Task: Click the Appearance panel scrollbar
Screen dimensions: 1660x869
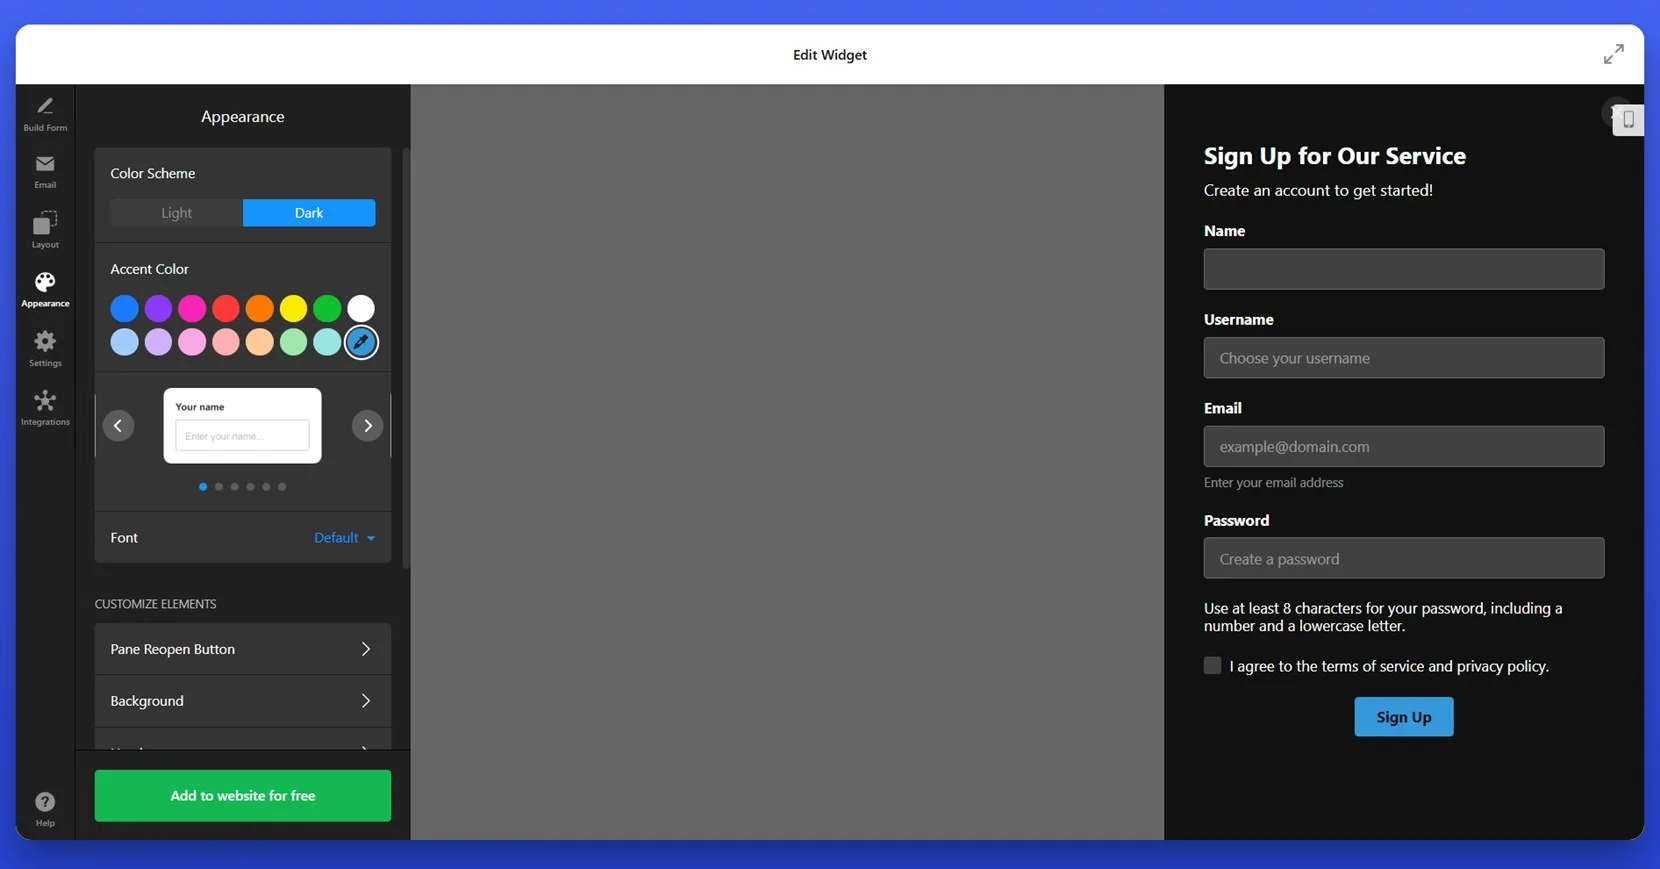Action: 406,358
